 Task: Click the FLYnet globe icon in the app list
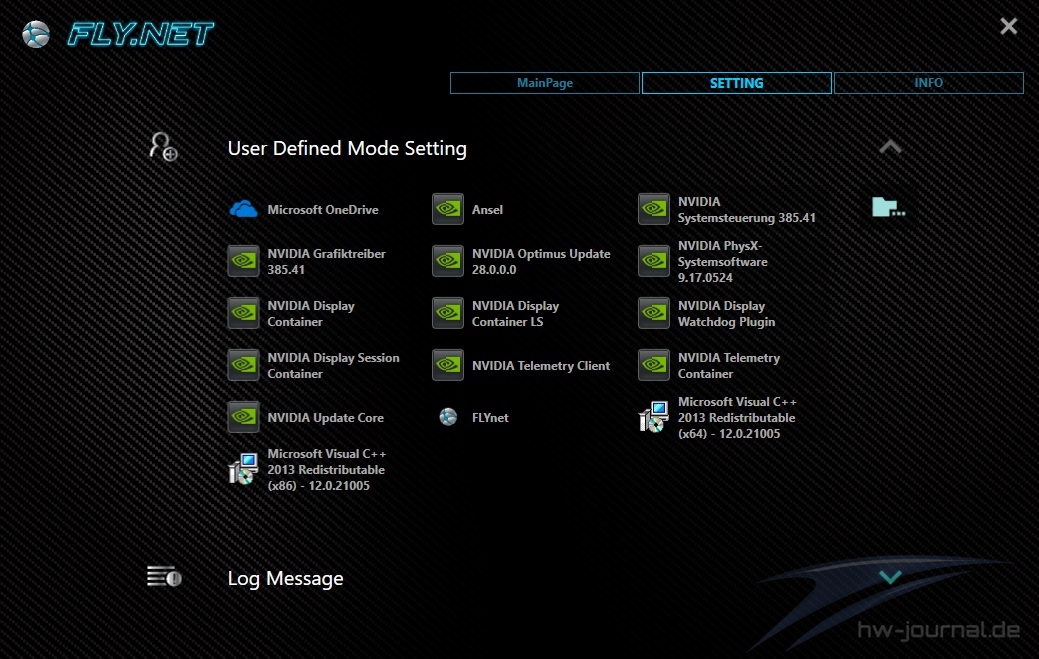pos(448,417)
